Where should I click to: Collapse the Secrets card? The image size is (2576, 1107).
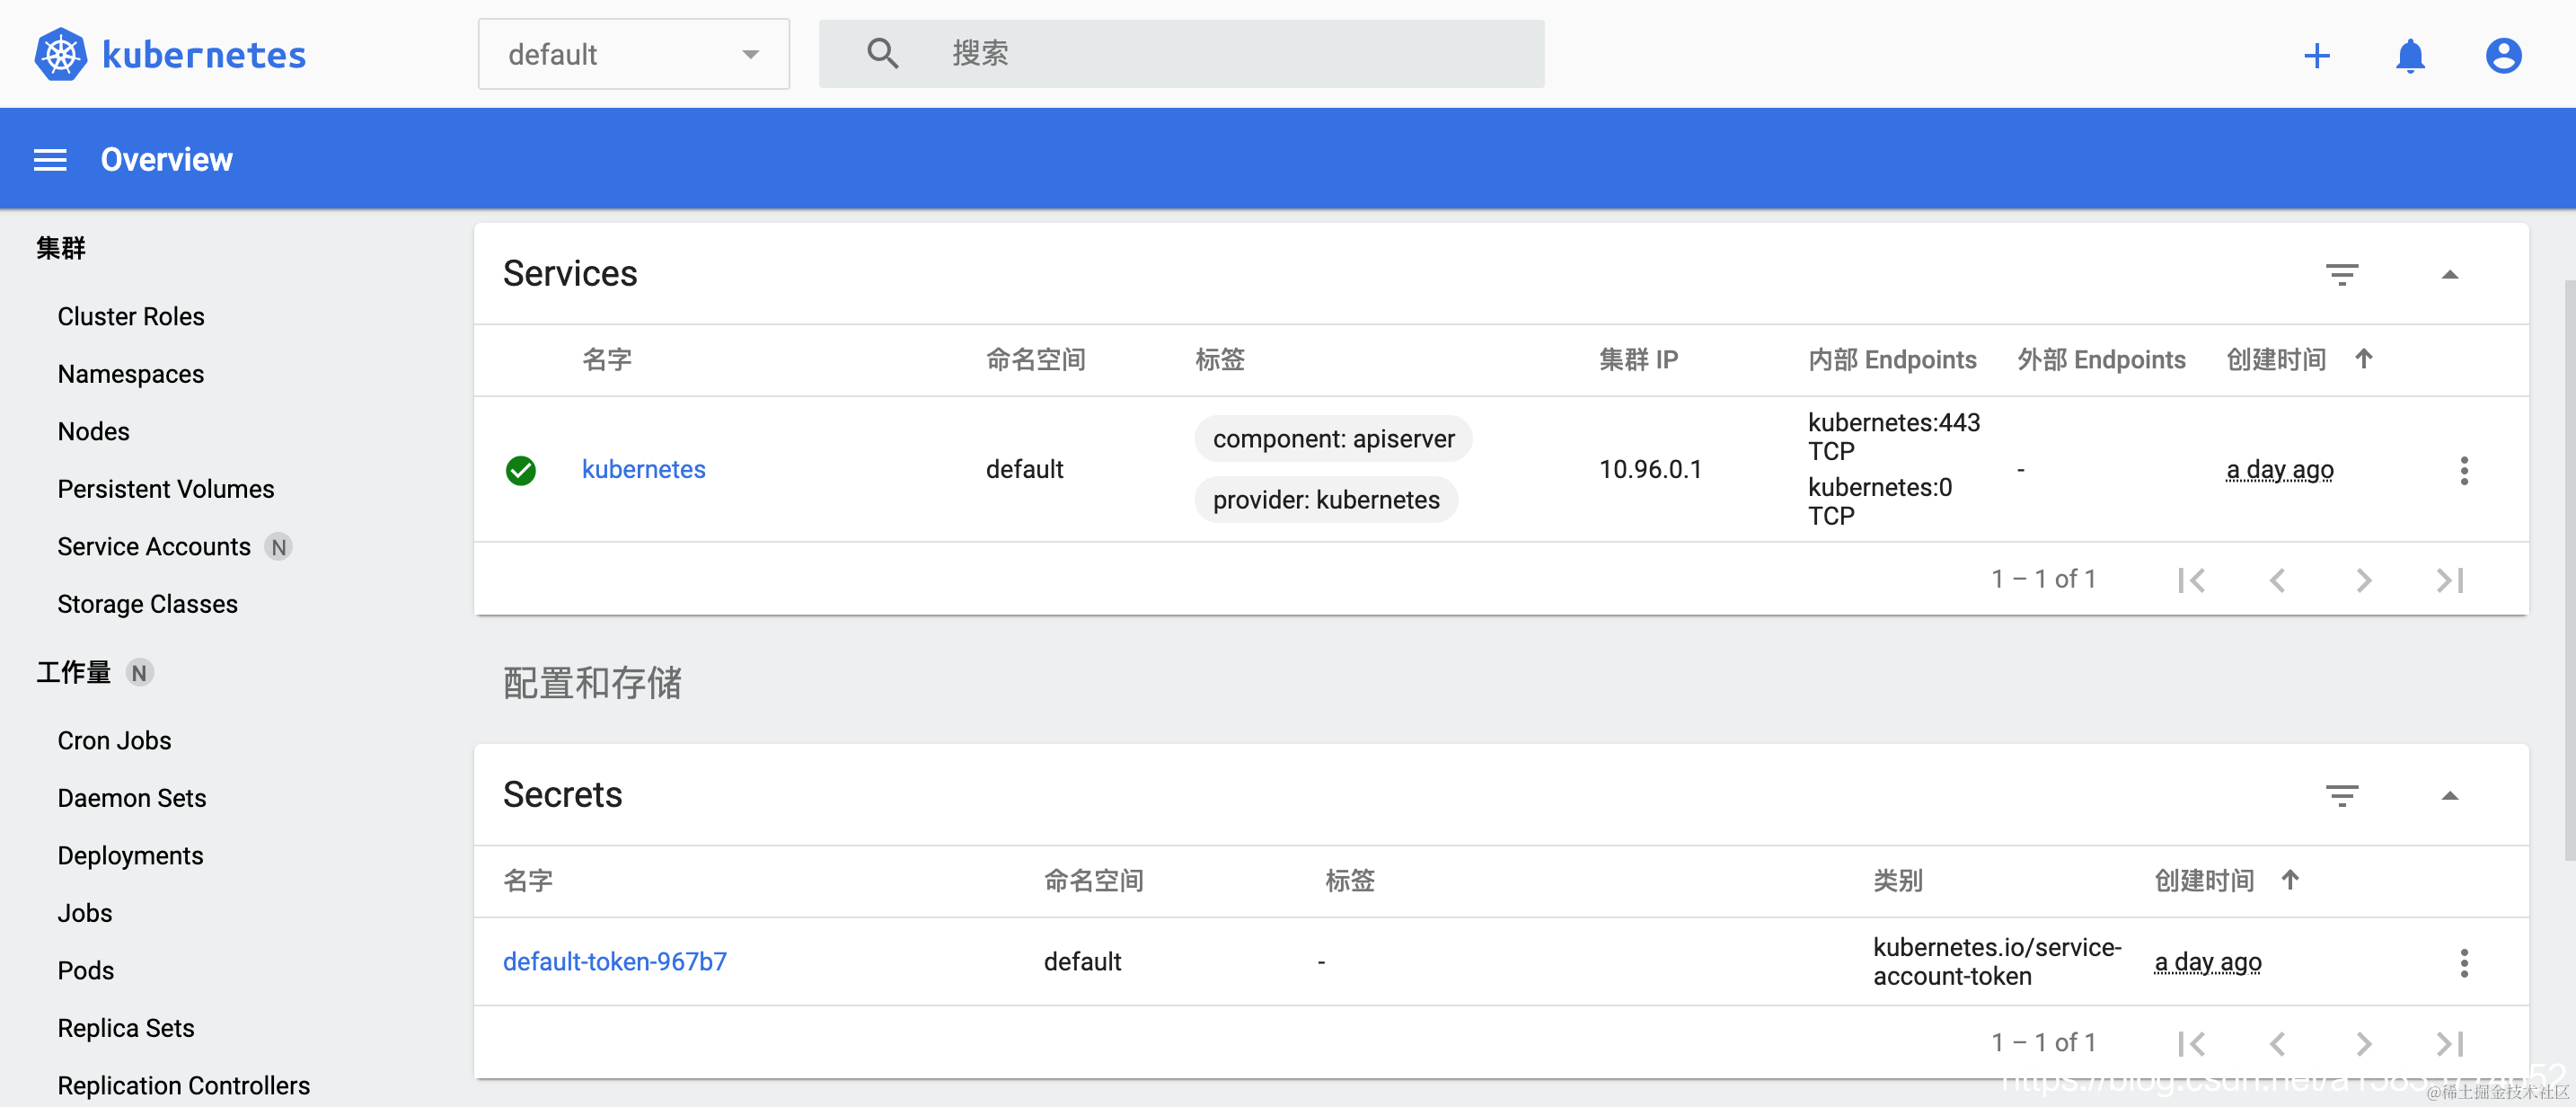pos(2449,796)
